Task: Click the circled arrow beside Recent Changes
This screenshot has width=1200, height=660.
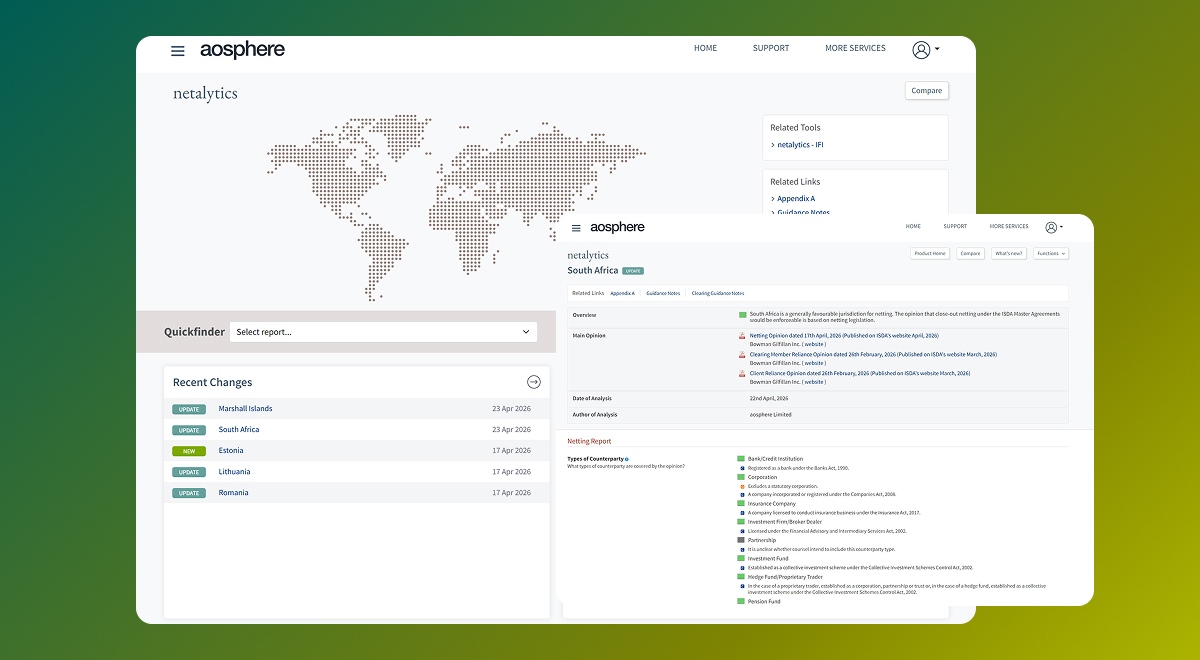Action: [534, 382]
